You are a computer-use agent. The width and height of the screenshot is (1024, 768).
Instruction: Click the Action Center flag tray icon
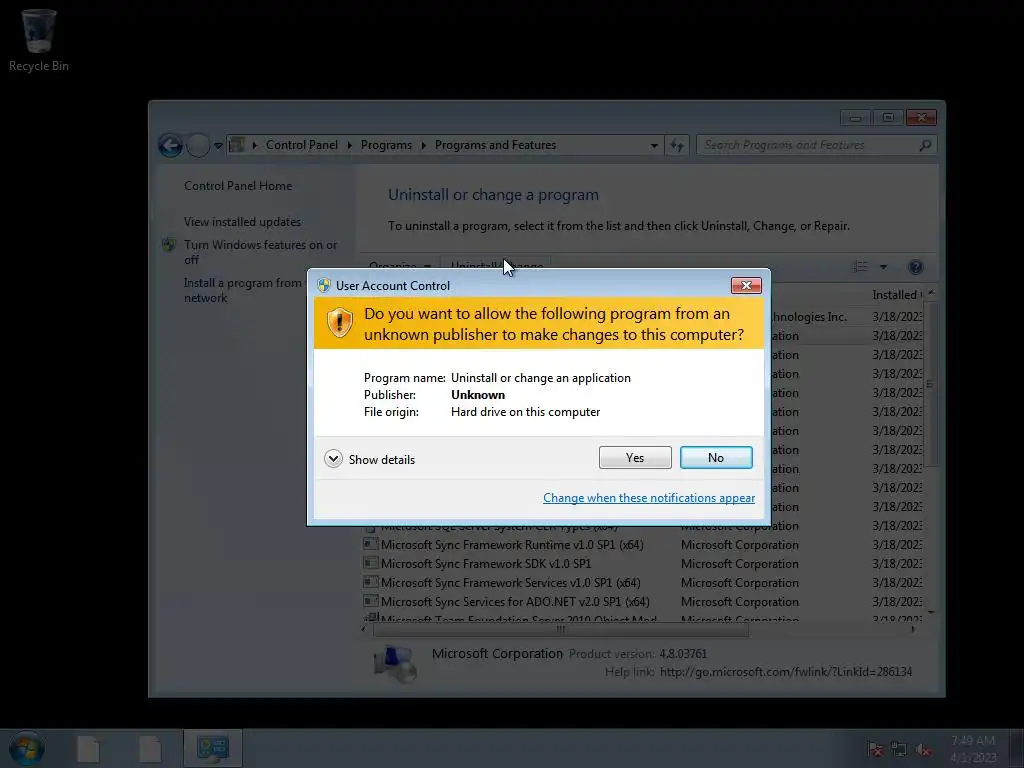(875, 749)
